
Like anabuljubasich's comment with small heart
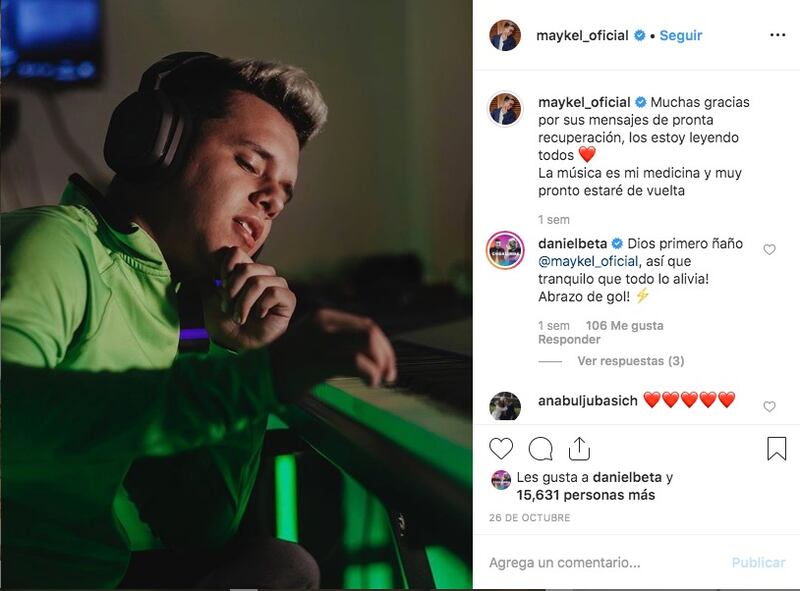[769, 407]
